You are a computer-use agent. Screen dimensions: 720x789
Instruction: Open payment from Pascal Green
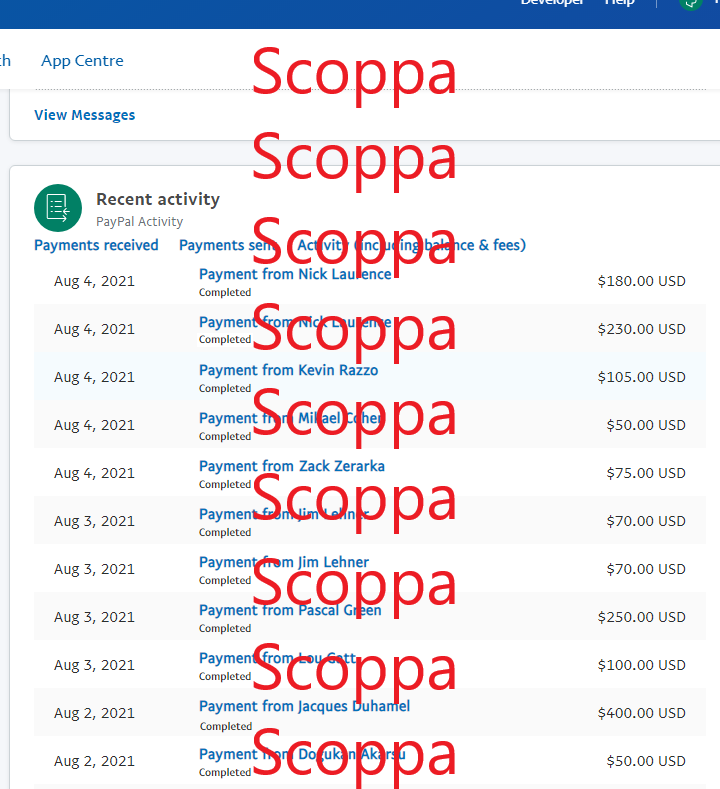290,610
